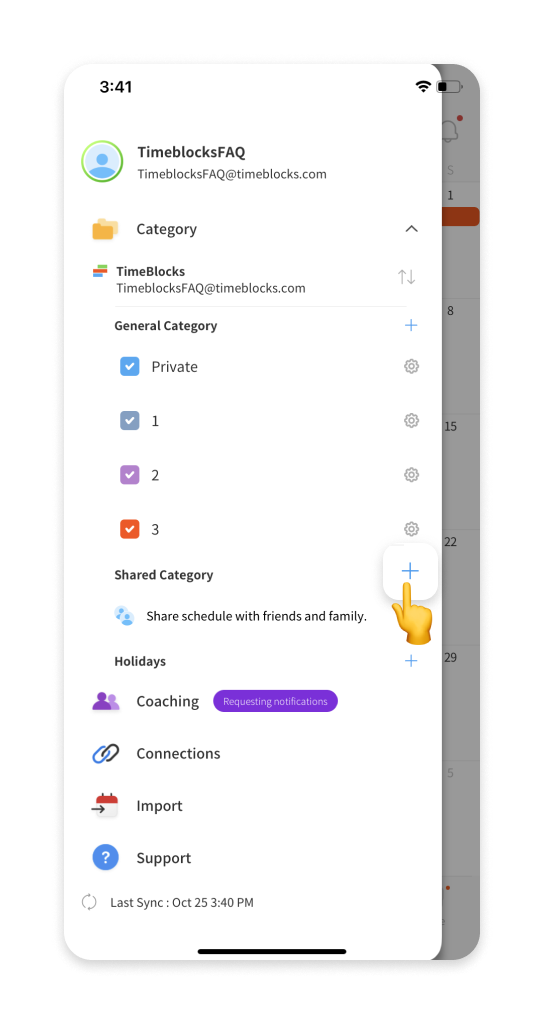Add a Holidays calendar
The width and height of the screenshot is (544, 1024).
tap(411, 661)
